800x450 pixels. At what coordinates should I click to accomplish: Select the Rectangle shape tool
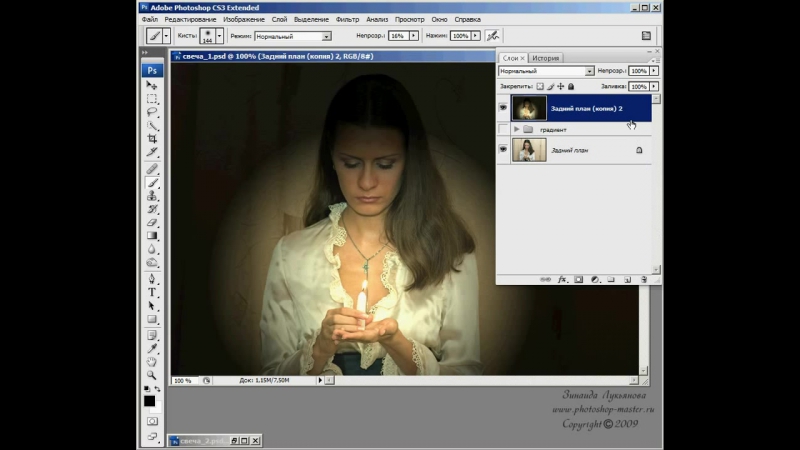(152, 319)
